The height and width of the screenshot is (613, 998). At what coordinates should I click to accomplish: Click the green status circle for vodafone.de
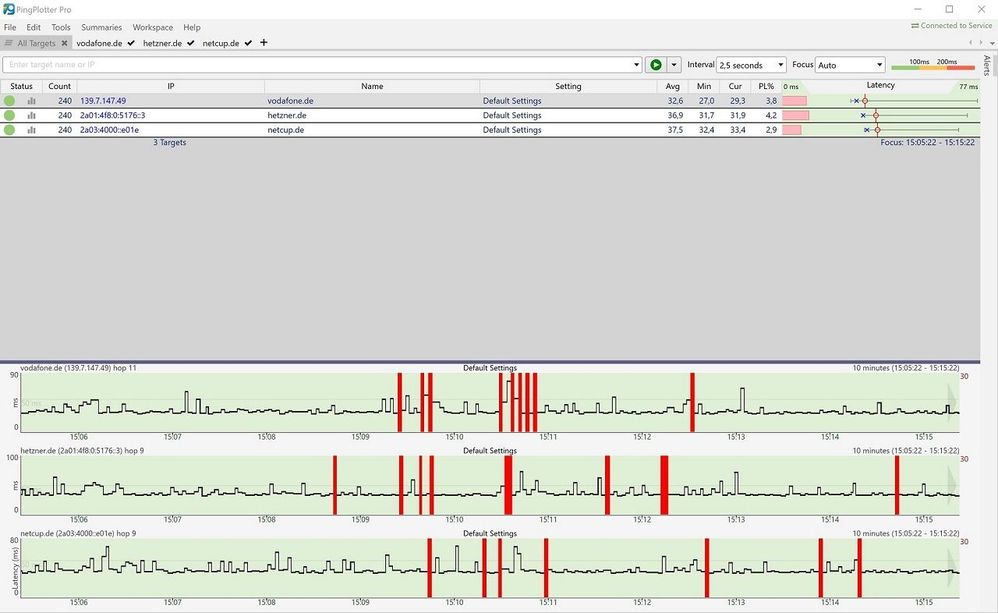pyautogui.click(x=10, y=101)
